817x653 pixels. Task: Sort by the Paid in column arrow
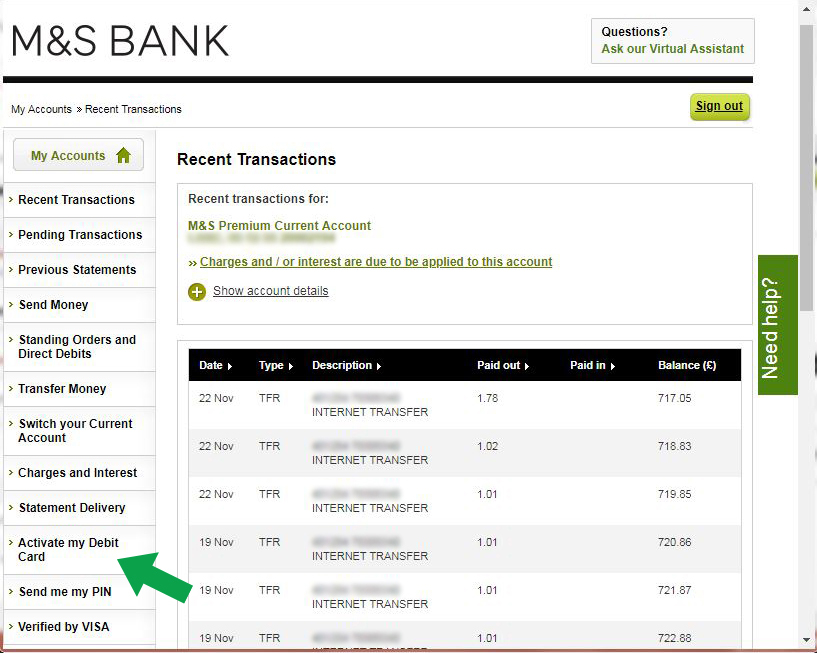(x=613, y=366)
